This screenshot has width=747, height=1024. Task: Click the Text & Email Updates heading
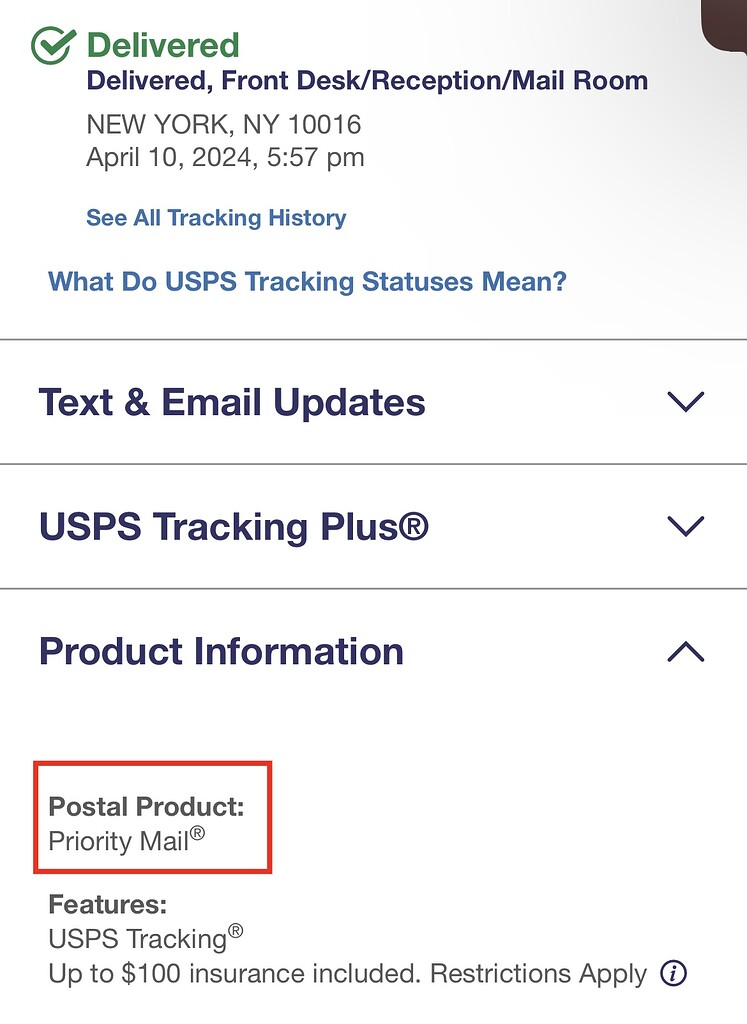coord(232,402)
